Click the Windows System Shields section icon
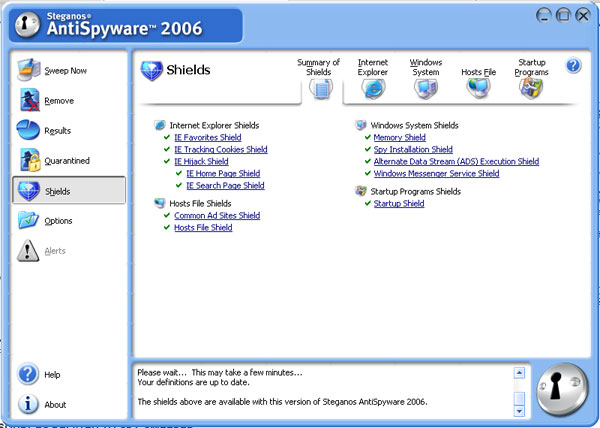Viewport: 600px width, 428px height. coord(361,125)
